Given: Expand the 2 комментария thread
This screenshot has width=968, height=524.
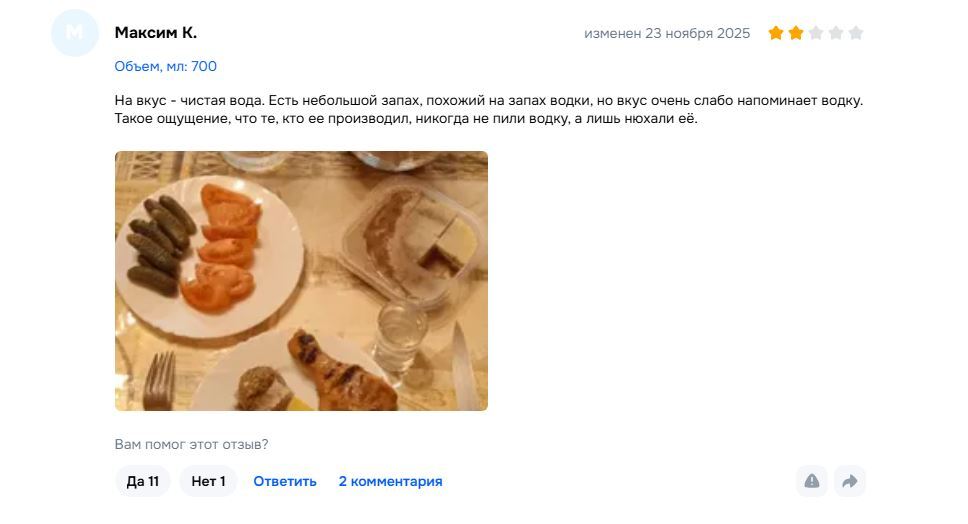Looking at the screenshot, I should [390, 481].
